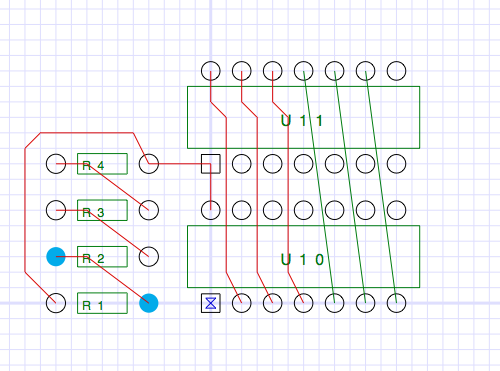The image size is (500, 371).
Task: Click the rightmost pad in U10's top row
Action: click(x=396, y=210)
